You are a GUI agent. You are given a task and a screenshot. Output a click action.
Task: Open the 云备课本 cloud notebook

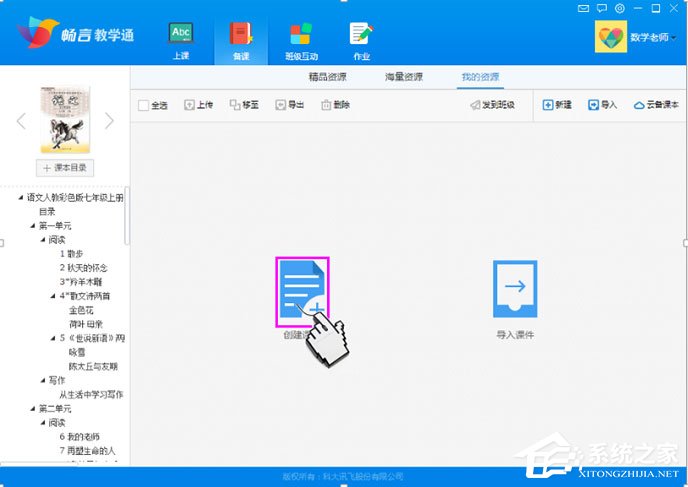click(x=656, y=105)
